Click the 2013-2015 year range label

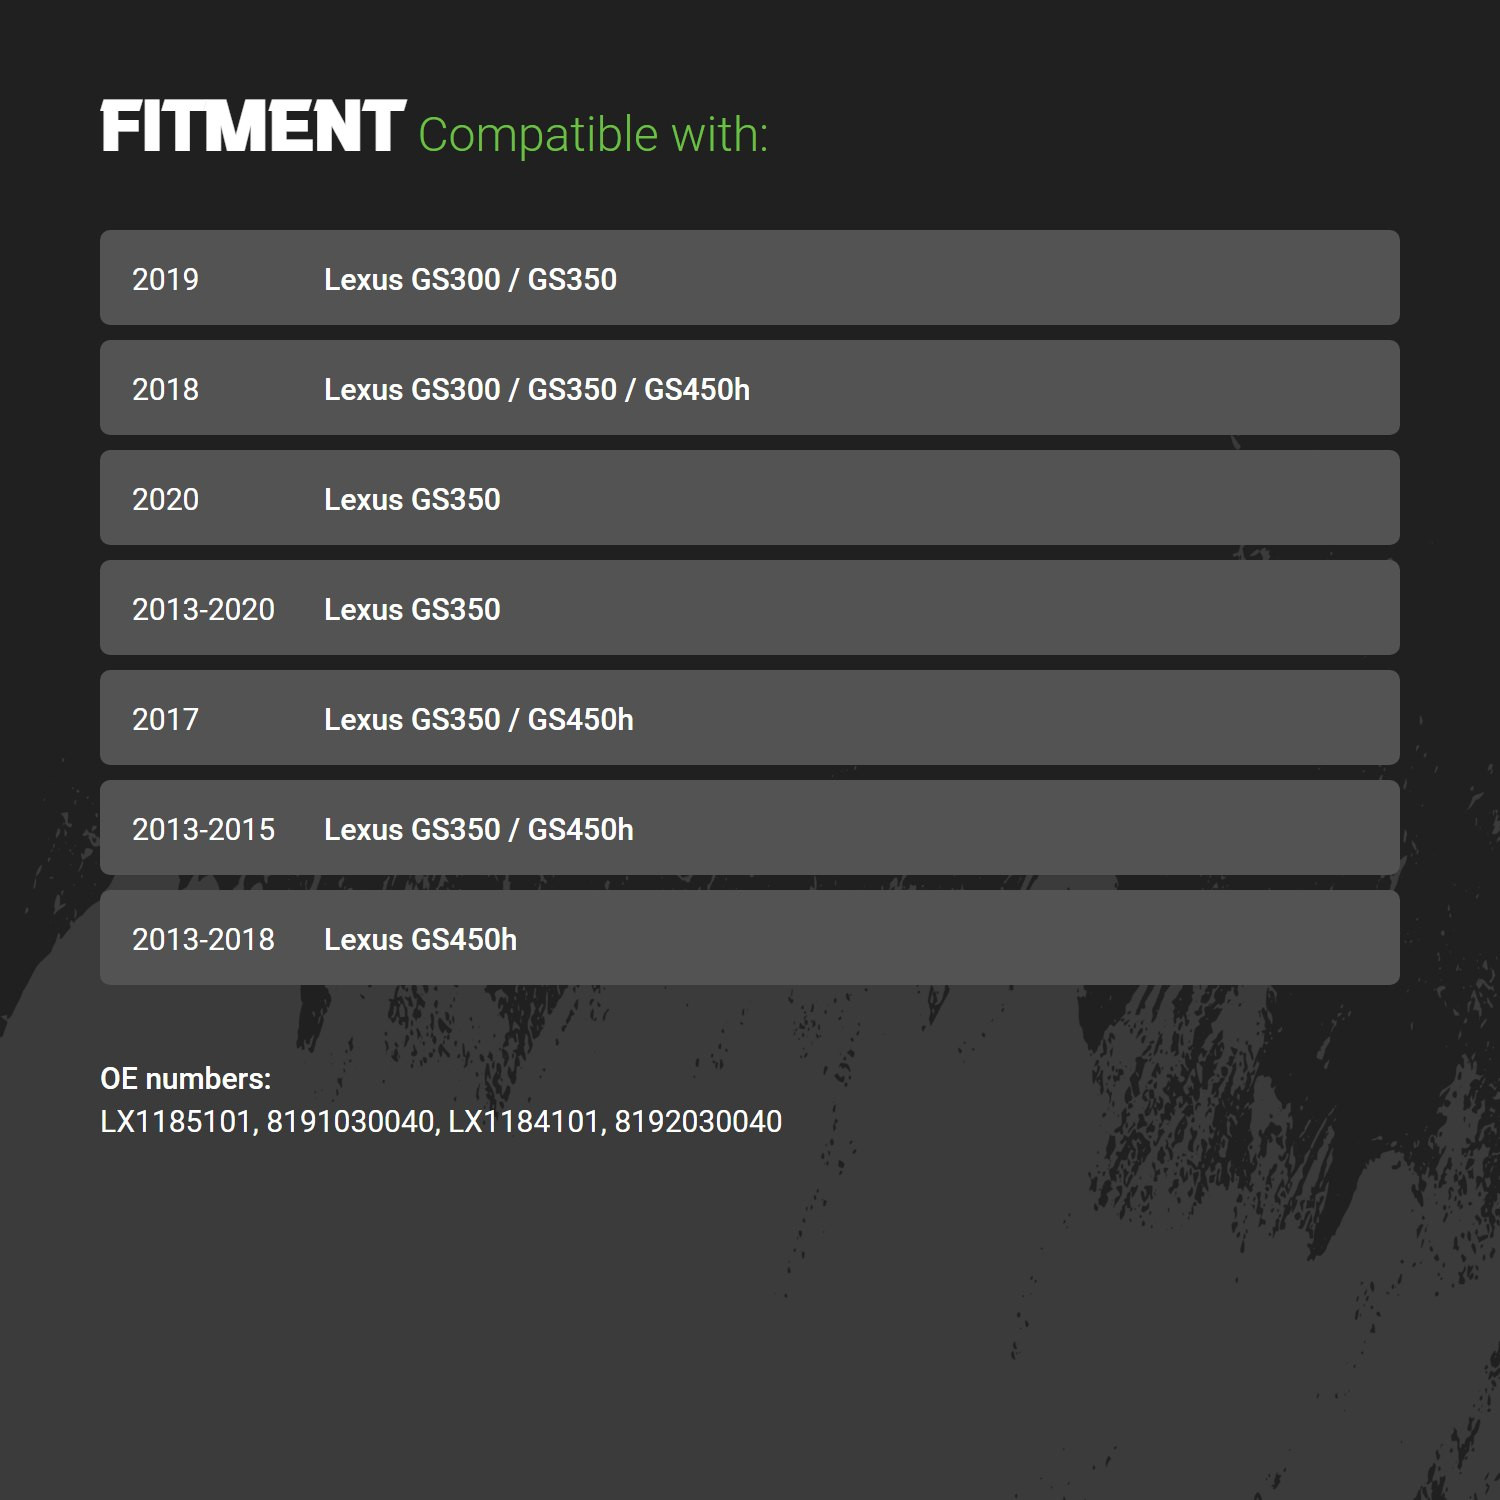point(203,829)
